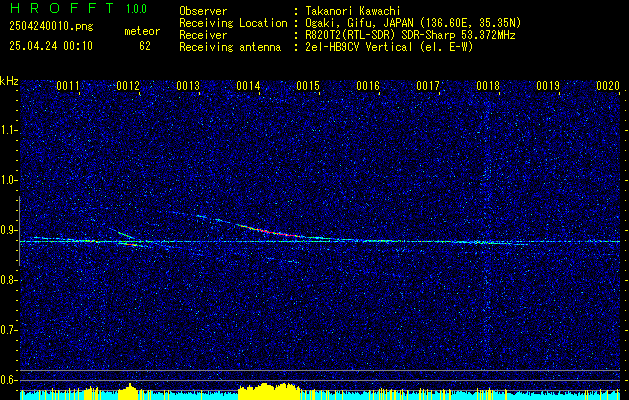The height and width of the screenshot is (400, 629).
Task: Click the 0.7 frequency axis label
Action: (x=8, y=330)
